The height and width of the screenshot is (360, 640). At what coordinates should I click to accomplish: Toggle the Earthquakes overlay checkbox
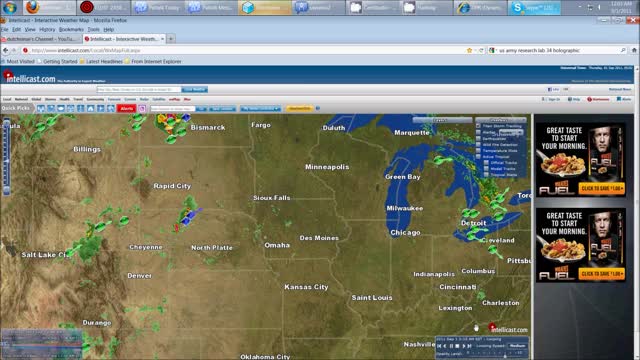coord(479,138)
